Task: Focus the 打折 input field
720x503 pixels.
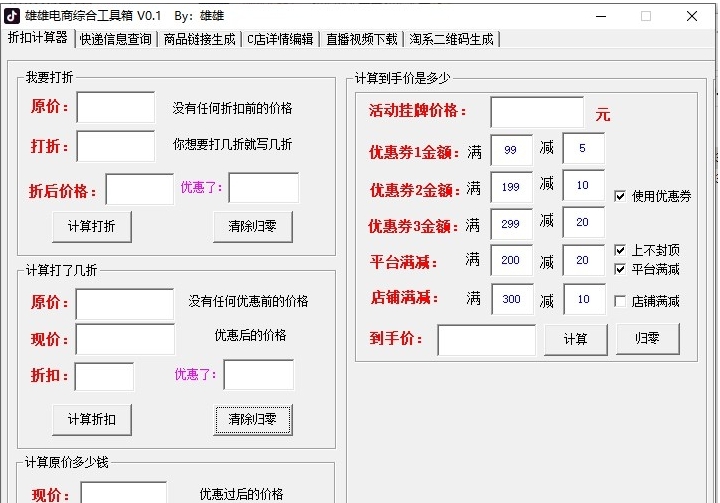Action: click(x=116, y=146)
